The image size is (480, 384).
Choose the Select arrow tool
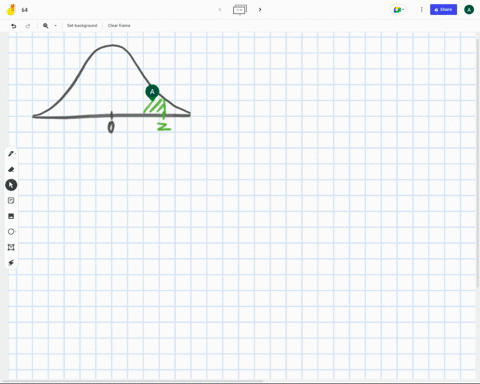[11, 185]
